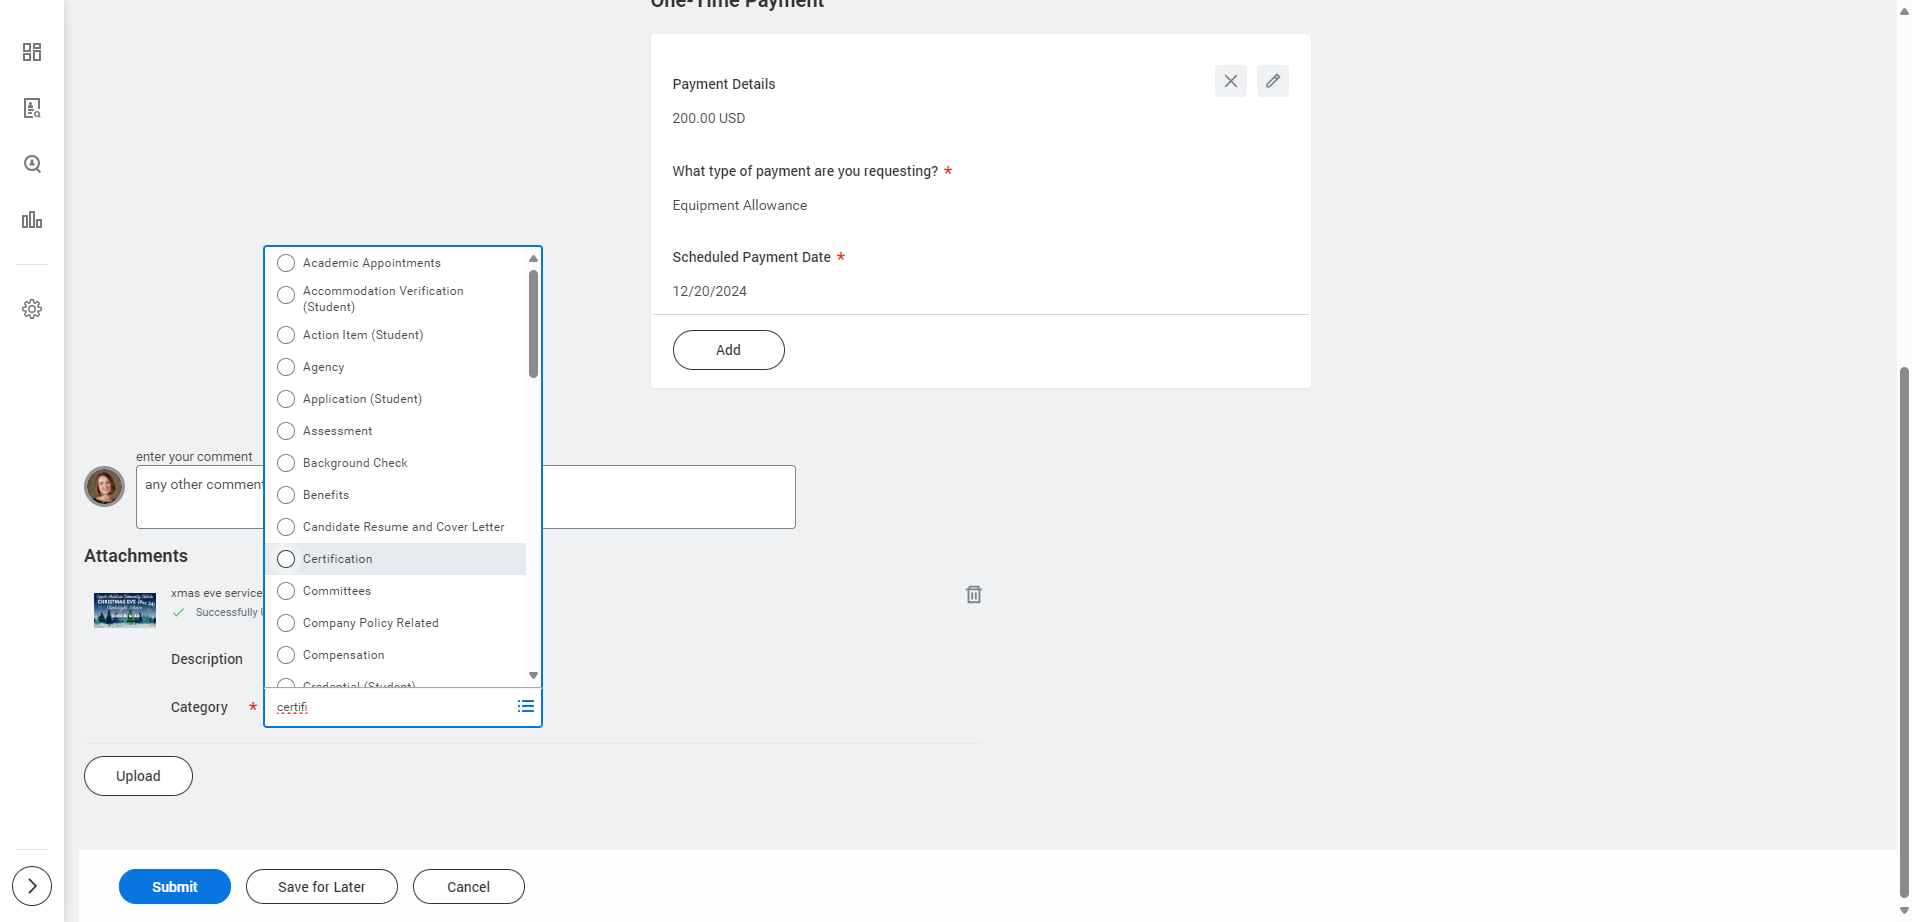Open the document search icon in sidebar

pos(32,108)
